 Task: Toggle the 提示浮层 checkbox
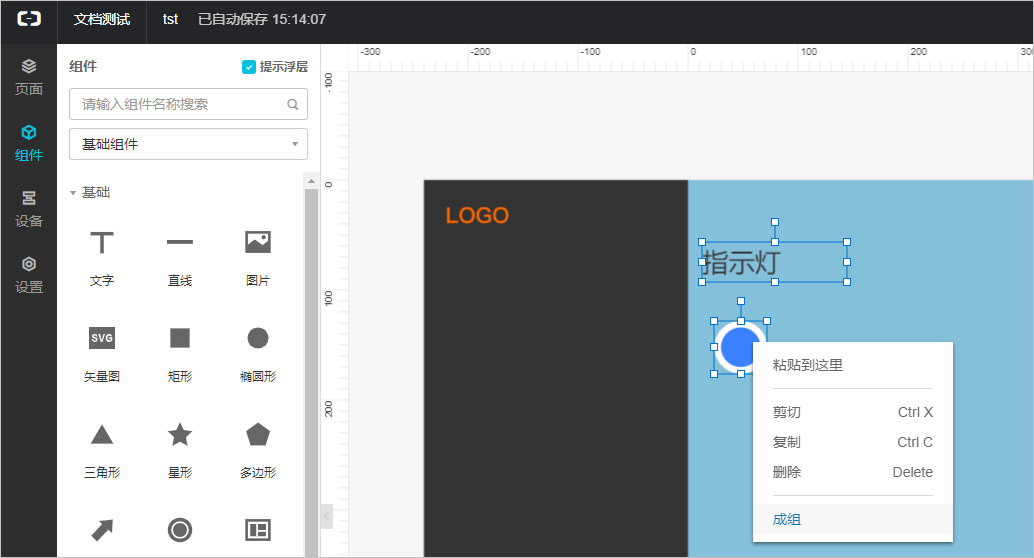pyautogui.click(x=249, y=67)
